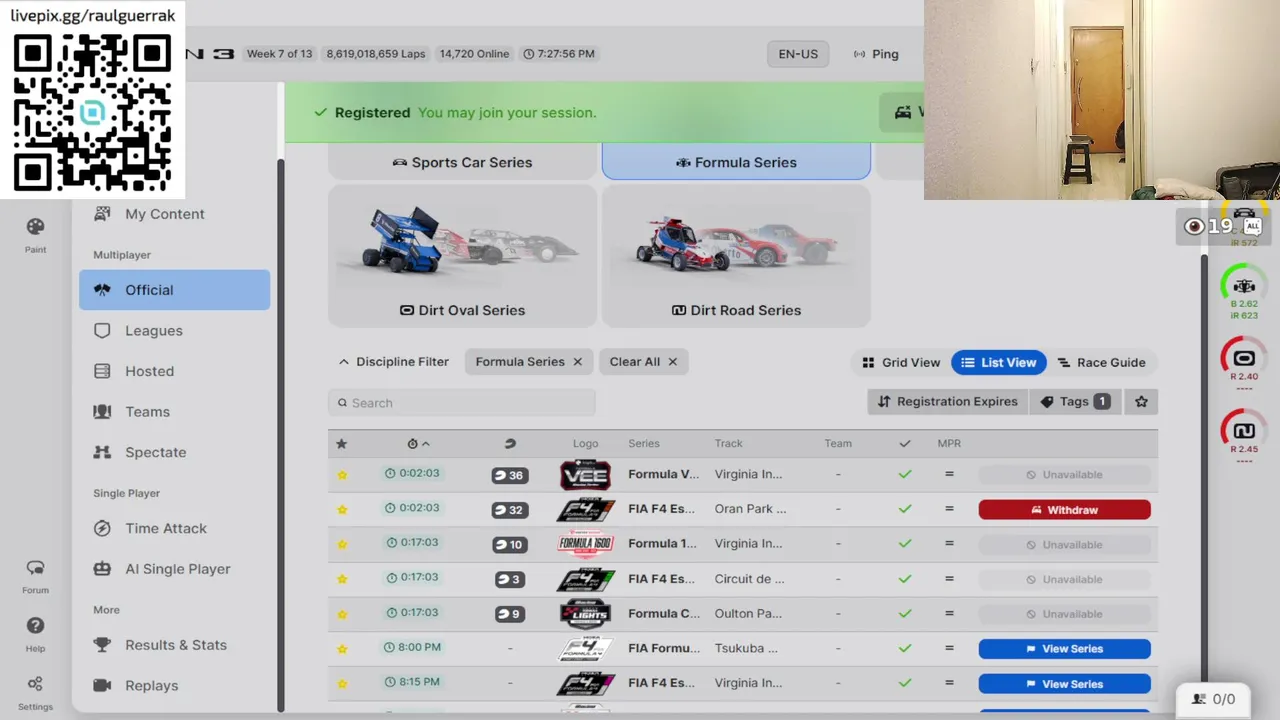Viewport: 1280px width, 720px height.
Task: Click the Formula C Lights series logo
Action: (585, 614)
